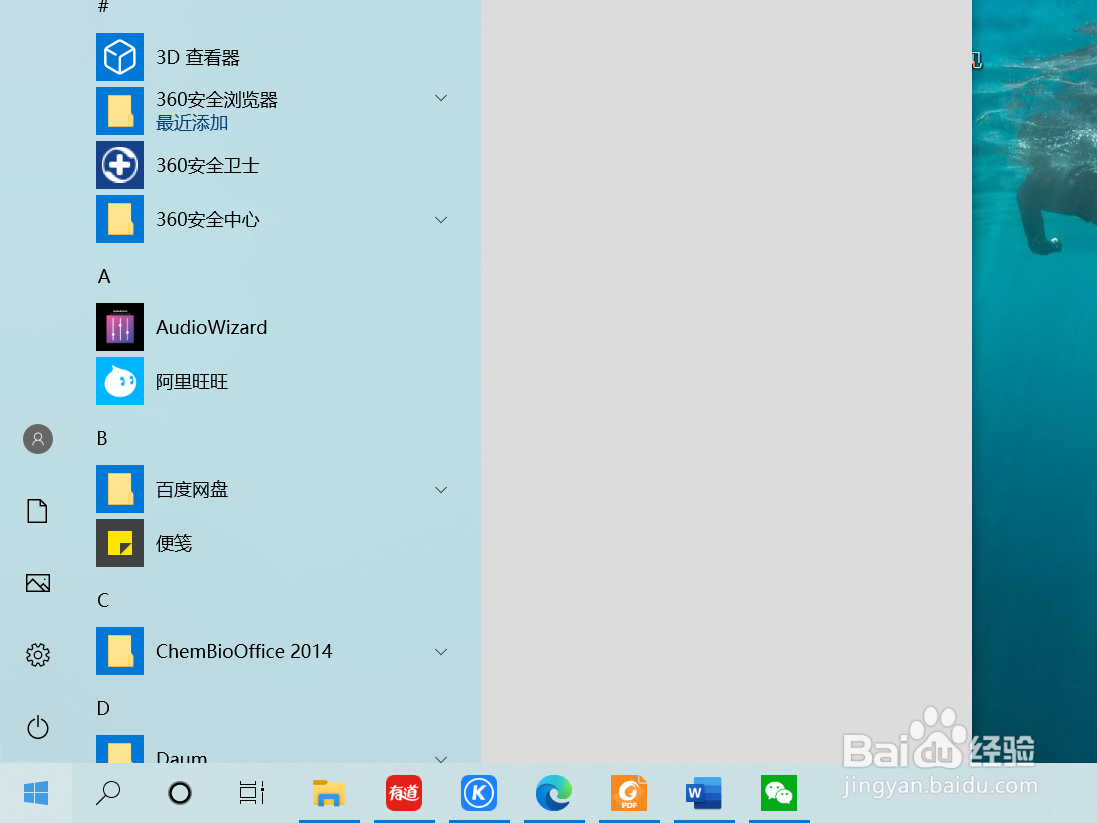Click the 最近添加 label under 360安全浏览器
Screen dimensions: 1097x823
tap(192, 123)
